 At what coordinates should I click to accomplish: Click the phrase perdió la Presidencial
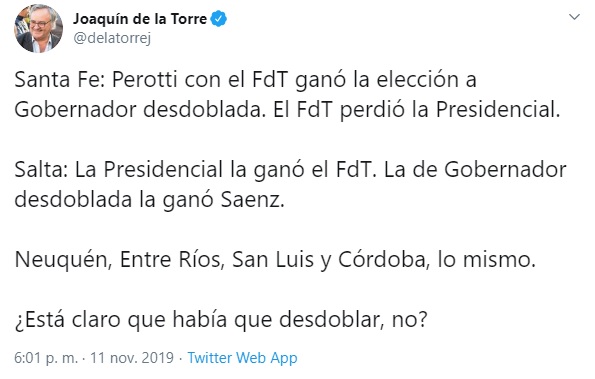(x=450, y=110)
